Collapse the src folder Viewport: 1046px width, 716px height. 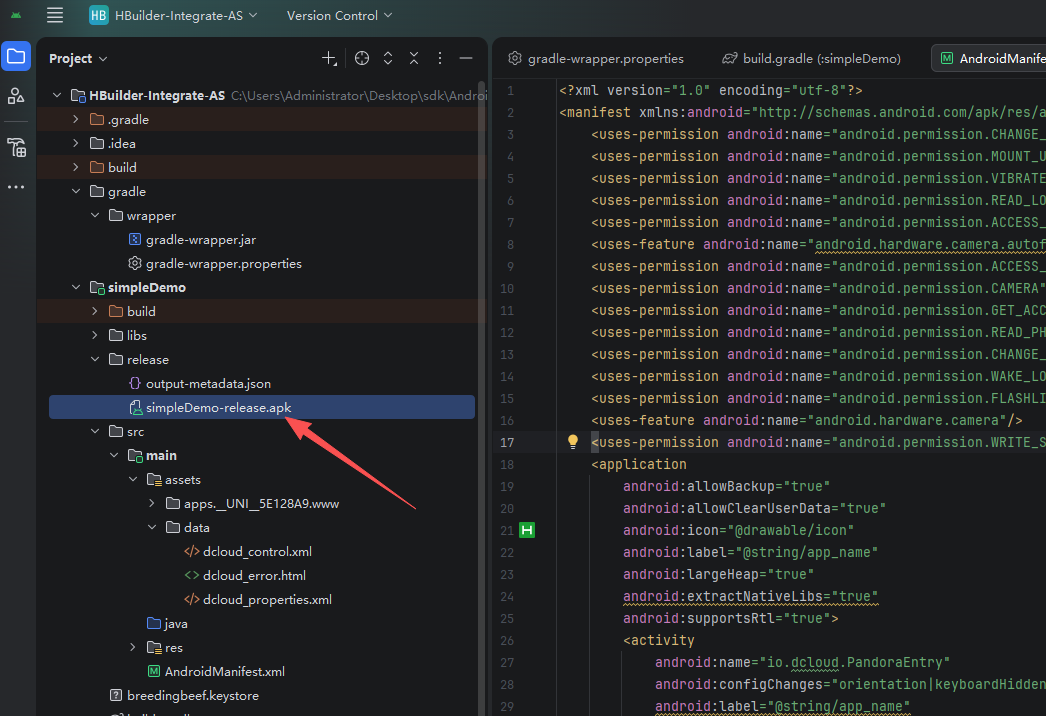point(95,432)
